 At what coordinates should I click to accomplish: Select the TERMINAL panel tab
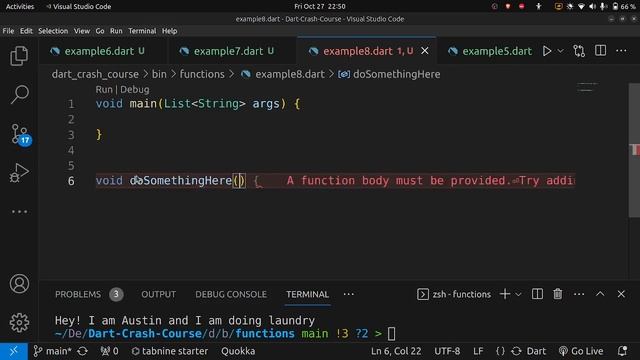pos(307,294)
